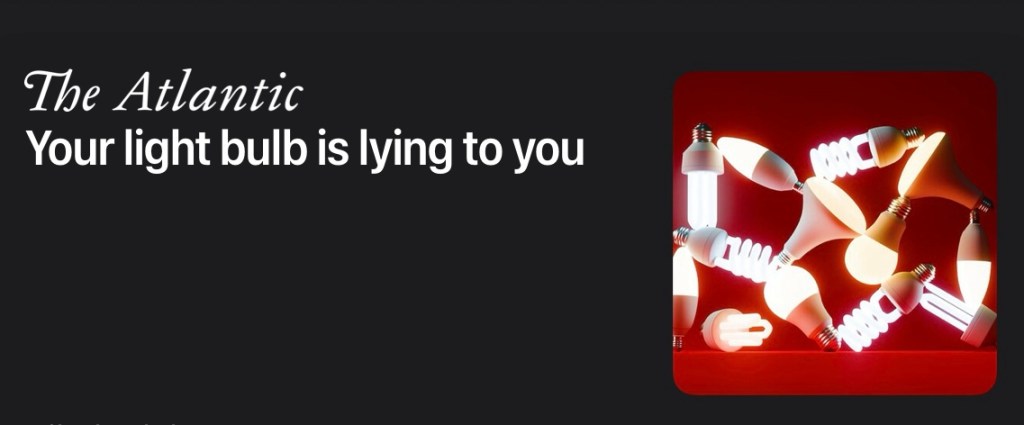Click the word 'Atlantic' in the logo
Screen dimensions: 1024x425
pyautogui.click(x=209, y=91)
